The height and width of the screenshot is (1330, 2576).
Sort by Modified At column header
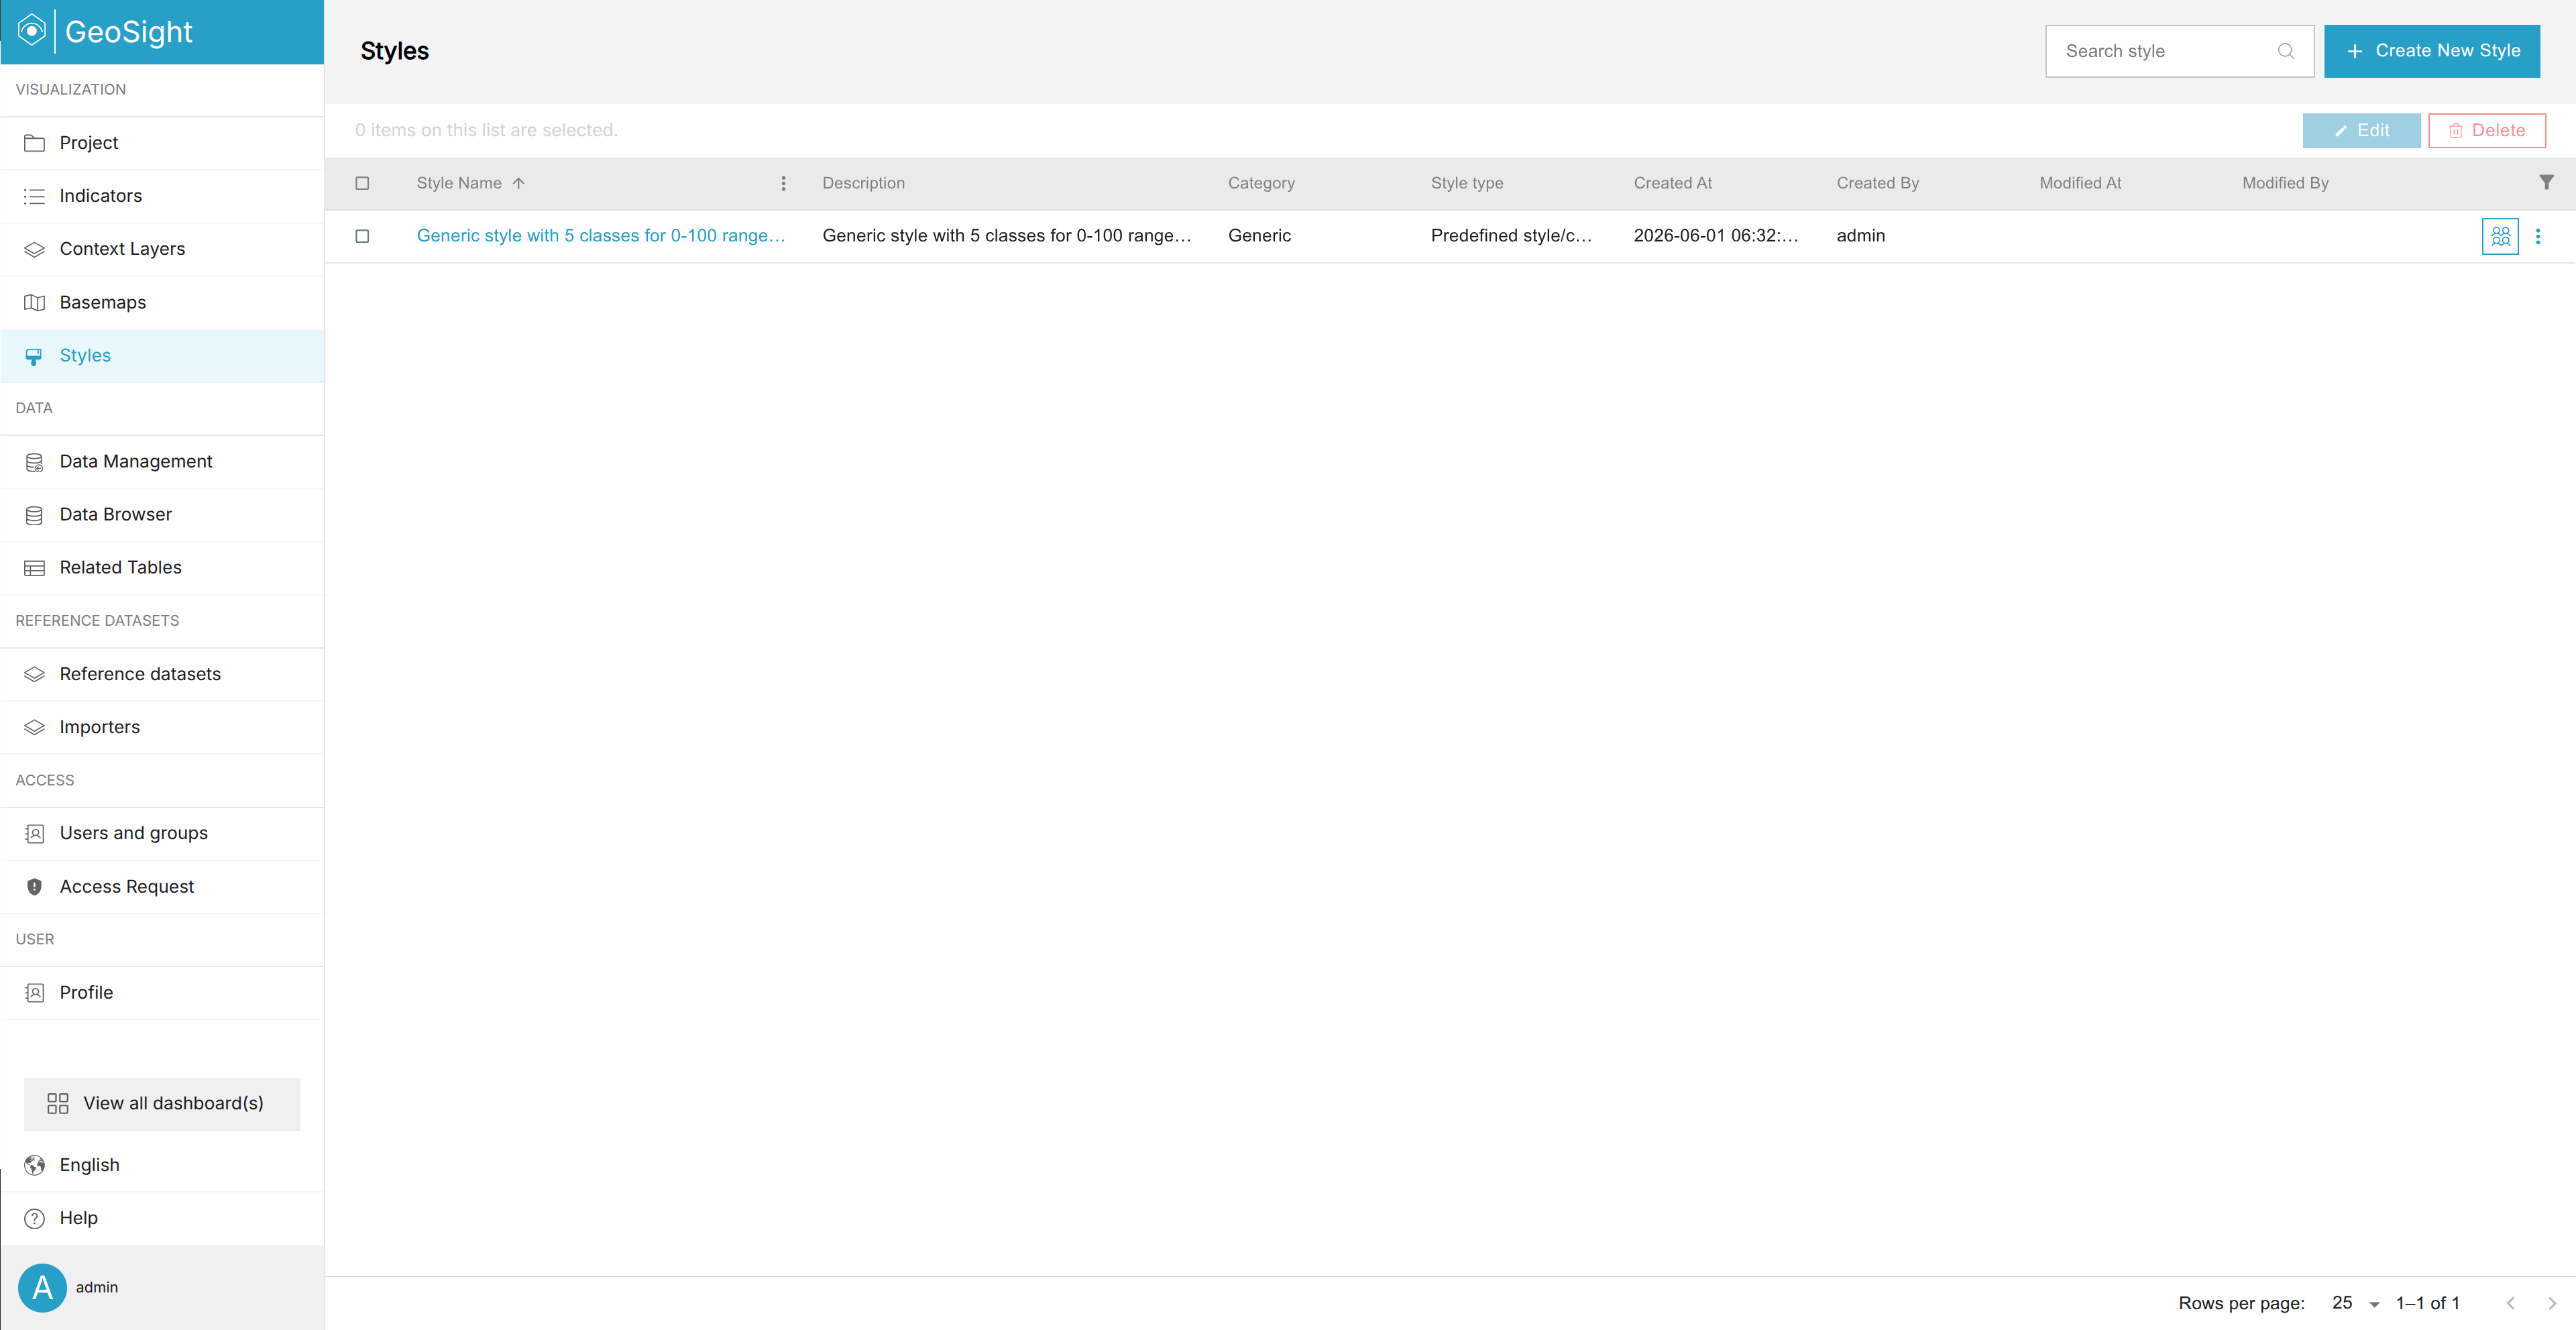[2080, 183]
